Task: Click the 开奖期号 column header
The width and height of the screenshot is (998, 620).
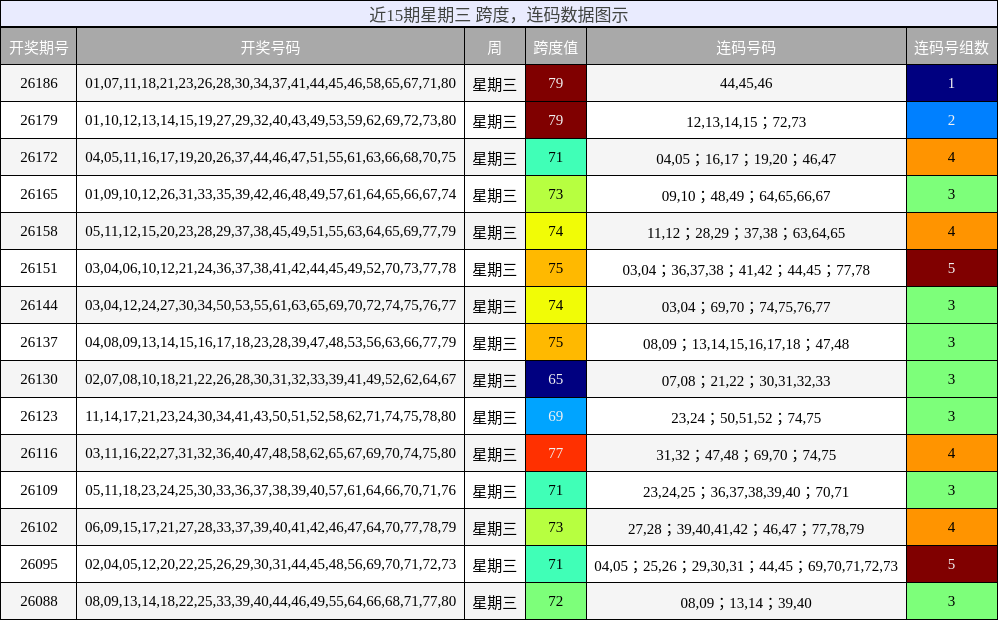Action: pos(39,46)
